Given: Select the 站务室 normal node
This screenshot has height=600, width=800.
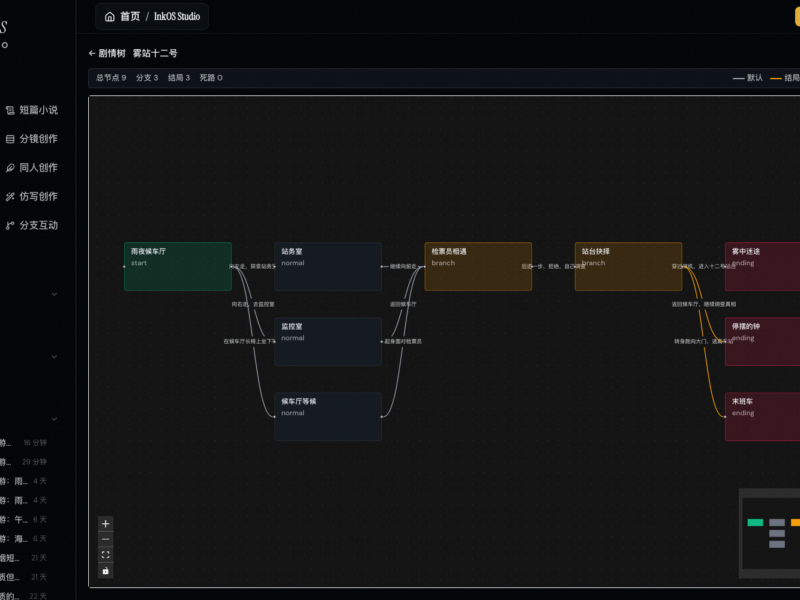Looking at the screenshot, I should point(328,266).
